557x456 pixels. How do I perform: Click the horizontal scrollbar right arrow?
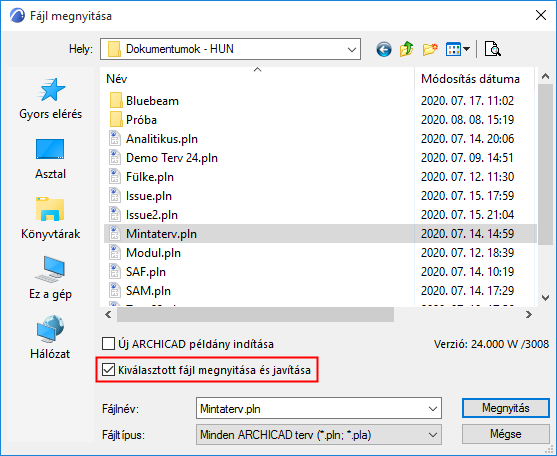pyautogui.click(x=529, y=315)
